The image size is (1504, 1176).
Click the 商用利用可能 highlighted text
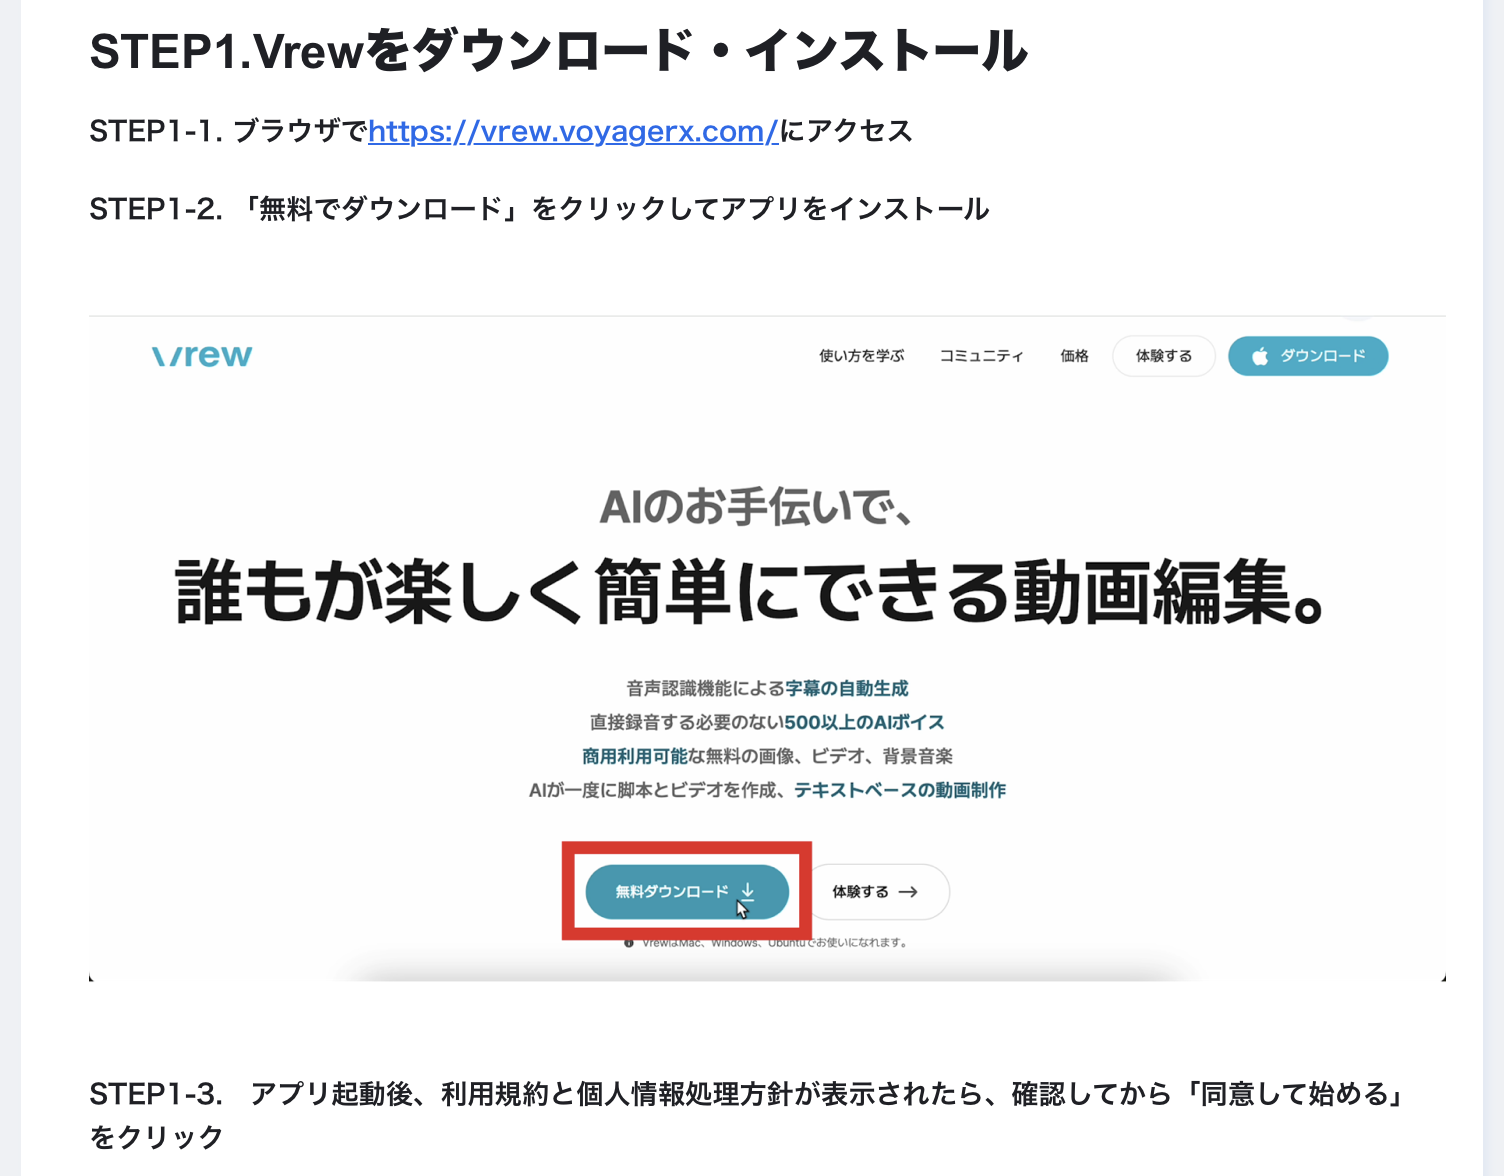coord(635,756)
